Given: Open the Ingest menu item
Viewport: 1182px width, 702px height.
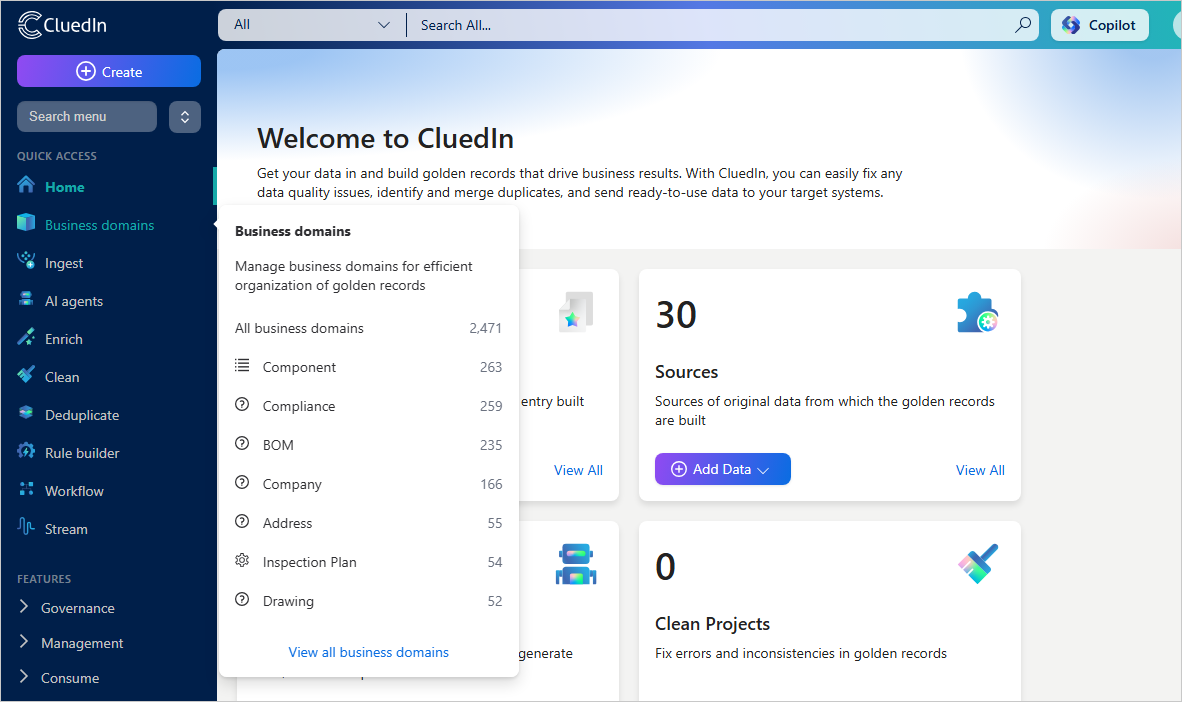Looking at the screenshot, I should (x=63, y=263).
